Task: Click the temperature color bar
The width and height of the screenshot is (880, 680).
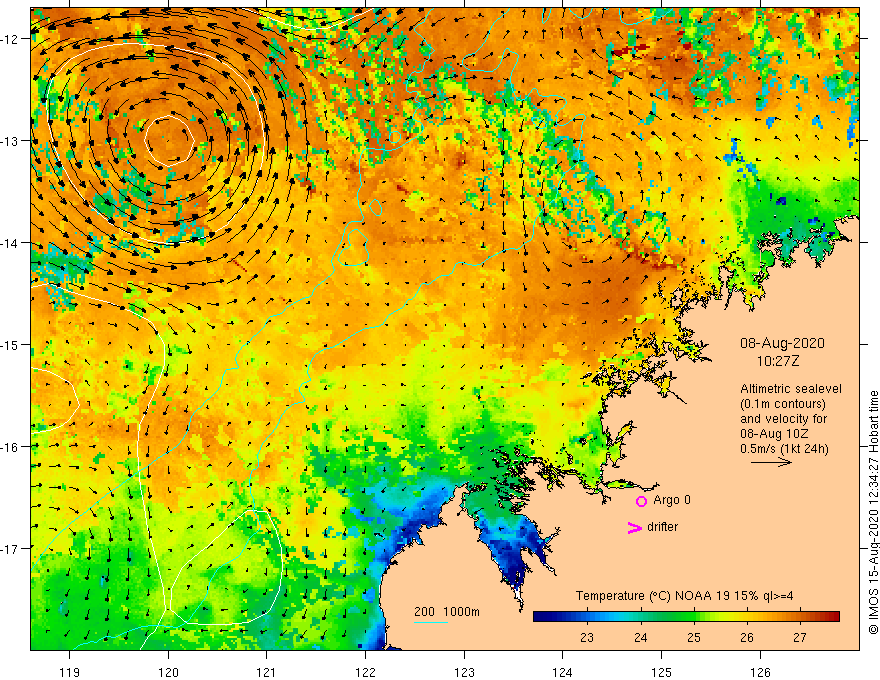Action: [686, 617]
